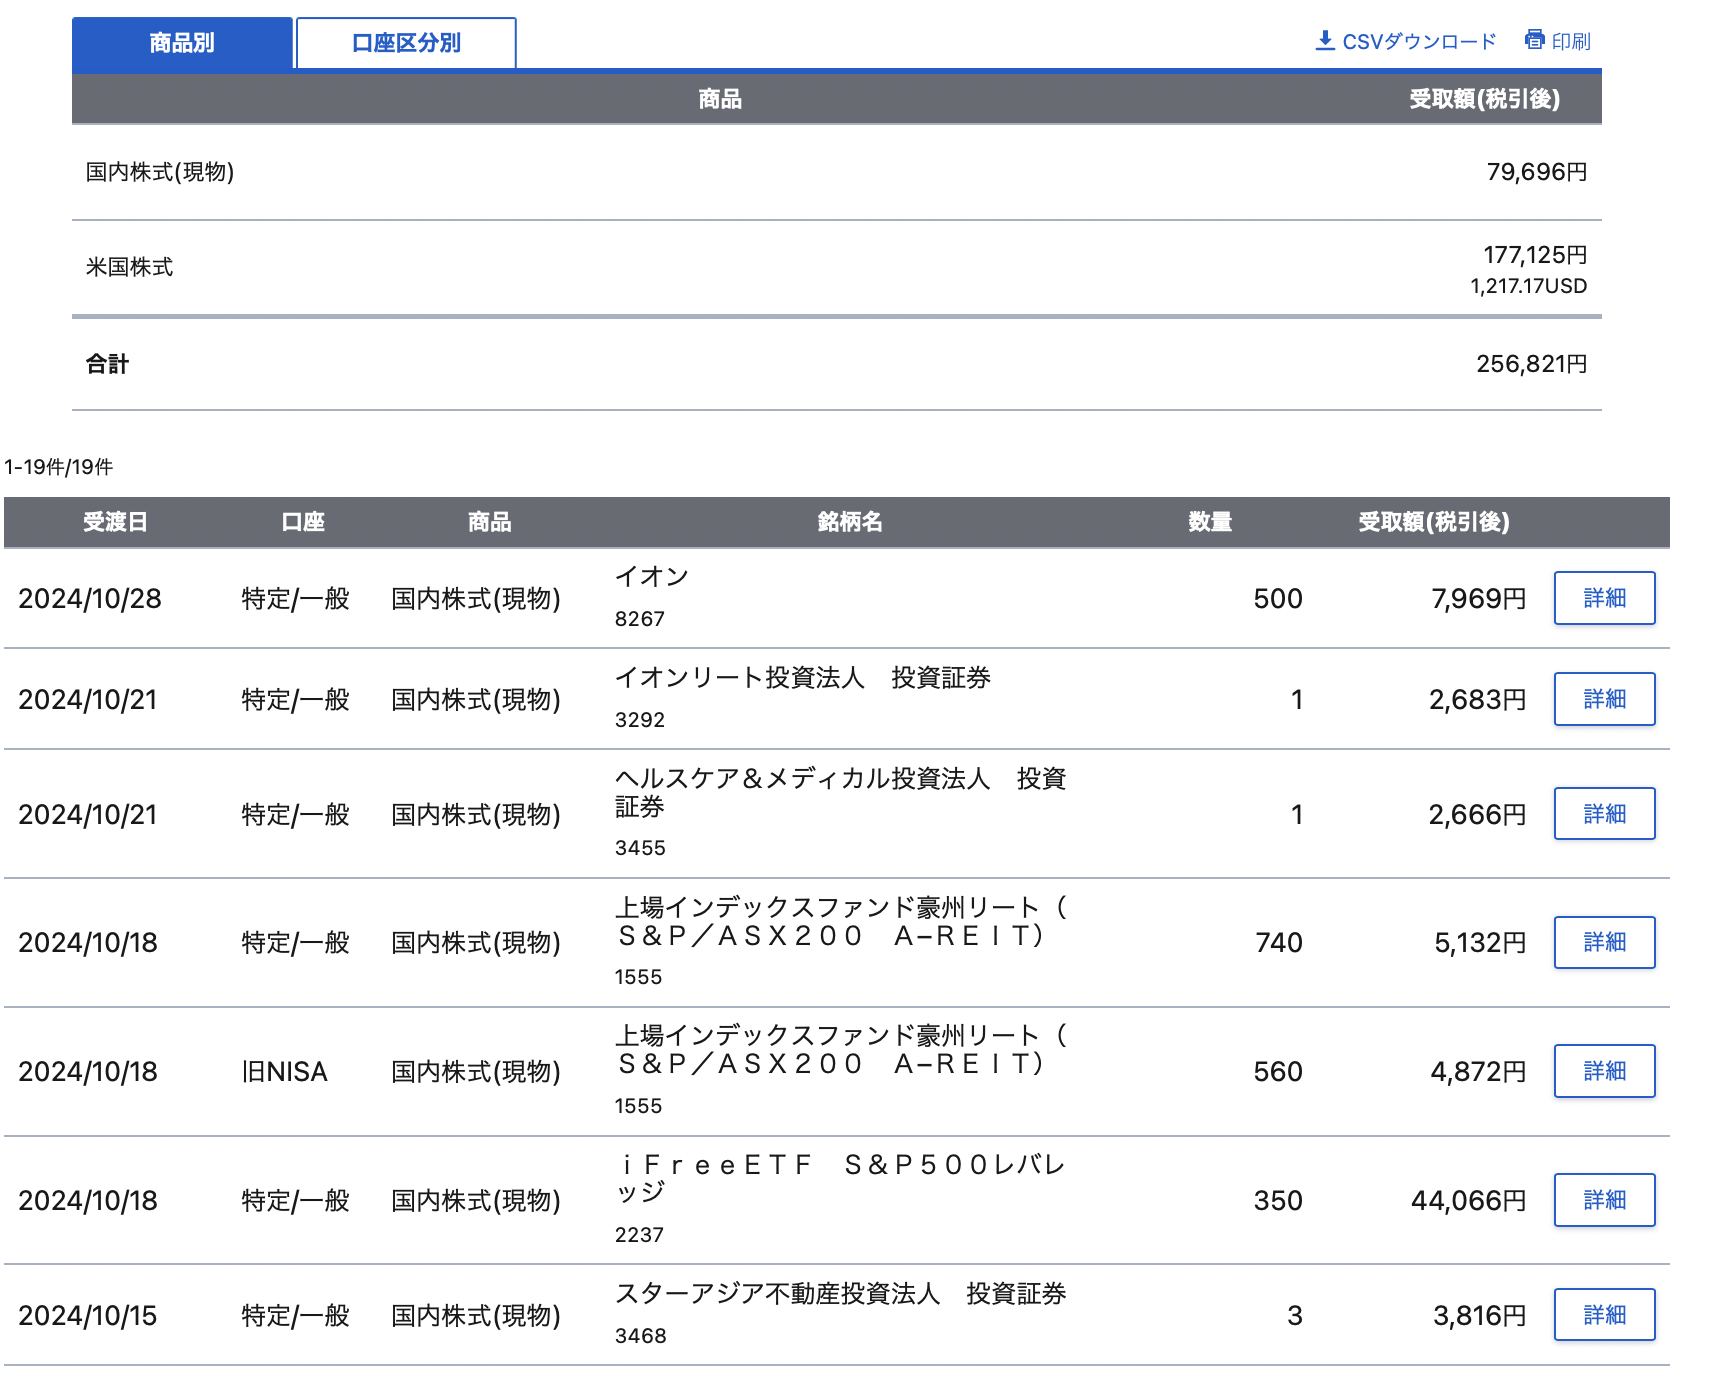1714x1376 pixels.
Task: Open 詳細 for the 旧NISA 豪州リート row
Action: point(1604,1071)
